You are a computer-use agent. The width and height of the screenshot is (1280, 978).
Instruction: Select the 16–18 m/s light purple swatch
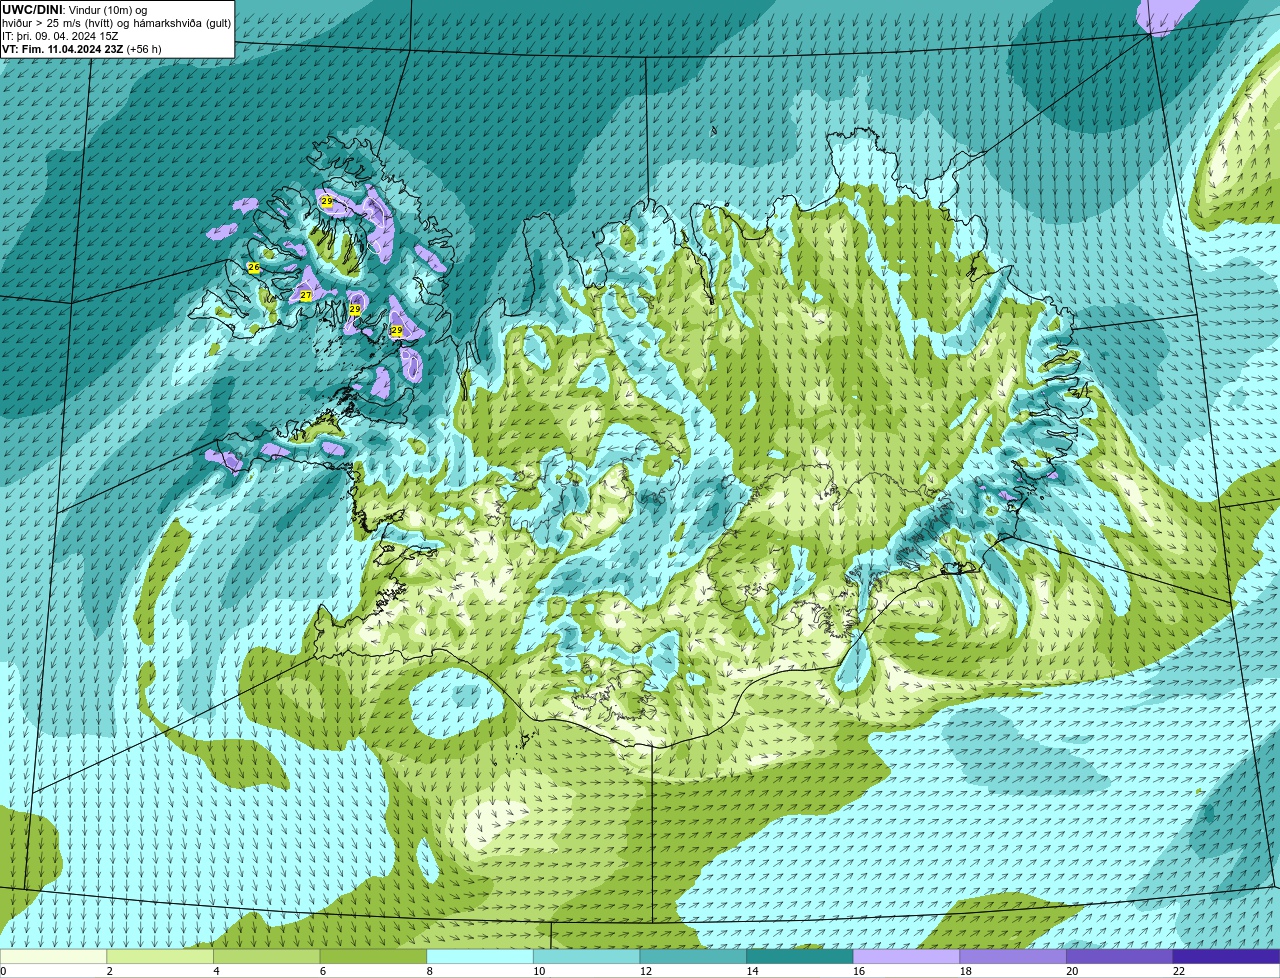point(906,956)
